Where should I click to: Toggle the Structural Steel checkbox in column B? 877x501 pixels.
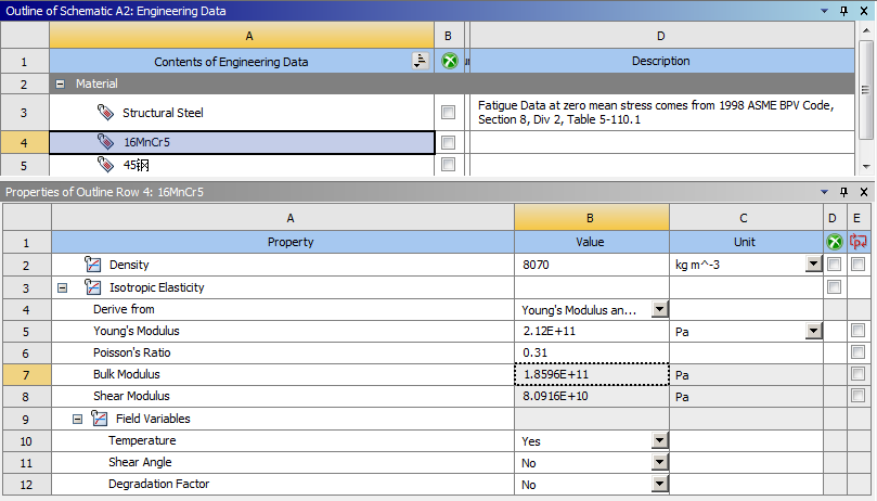point(448,112)
